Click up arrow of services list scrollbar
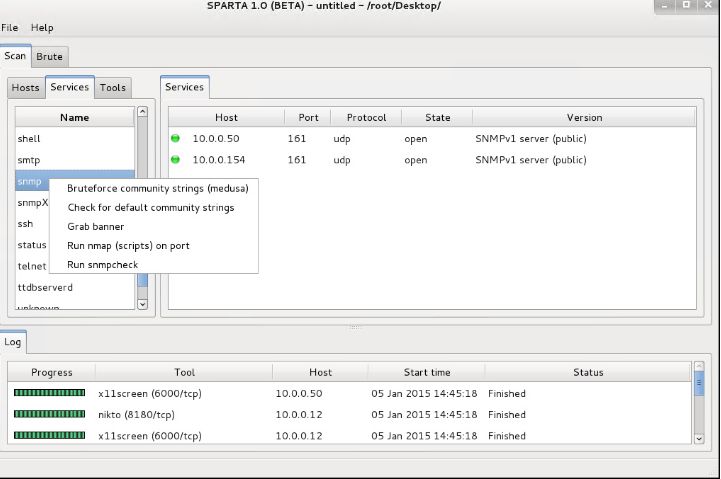 click(x=142, y=113)
